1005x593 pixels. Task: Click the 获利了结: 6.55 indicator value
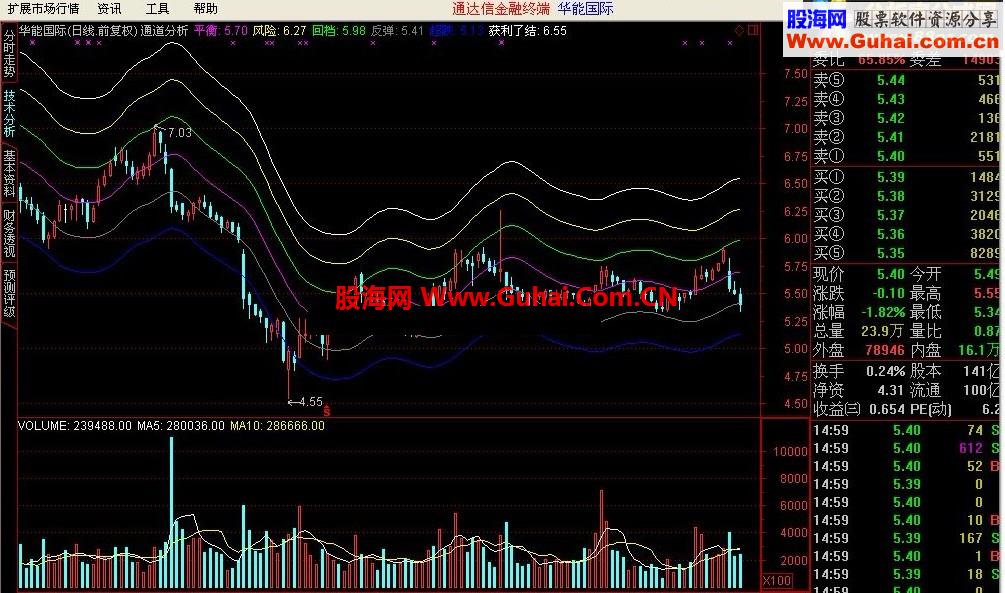pyautogui.click(x=527, y=30)
